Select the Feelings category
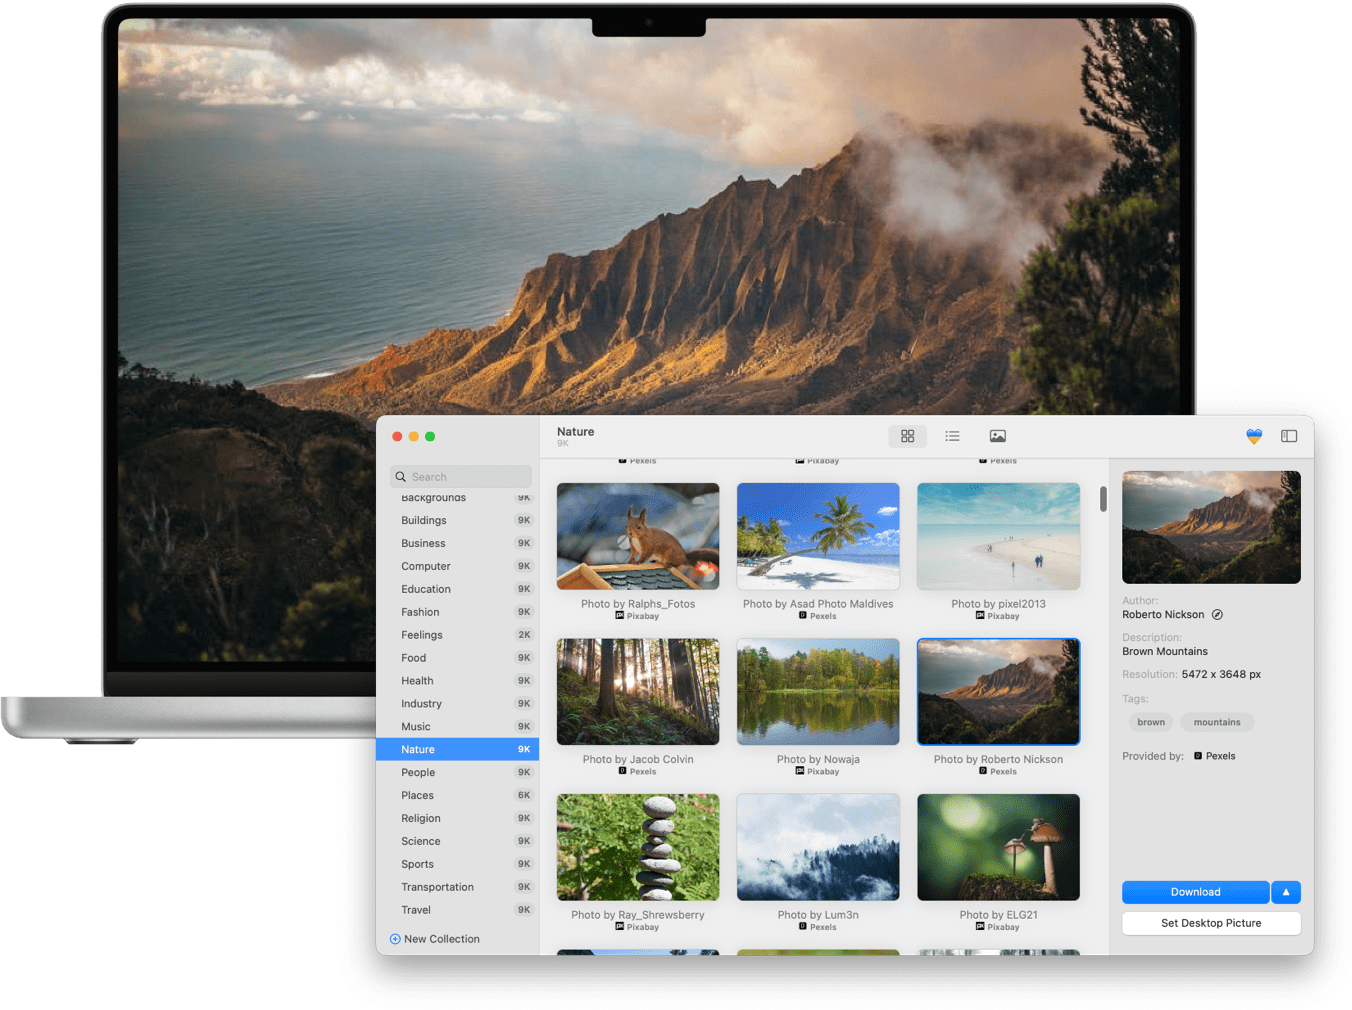The height and width of the screenshot is (1010, 1352). 457,635
